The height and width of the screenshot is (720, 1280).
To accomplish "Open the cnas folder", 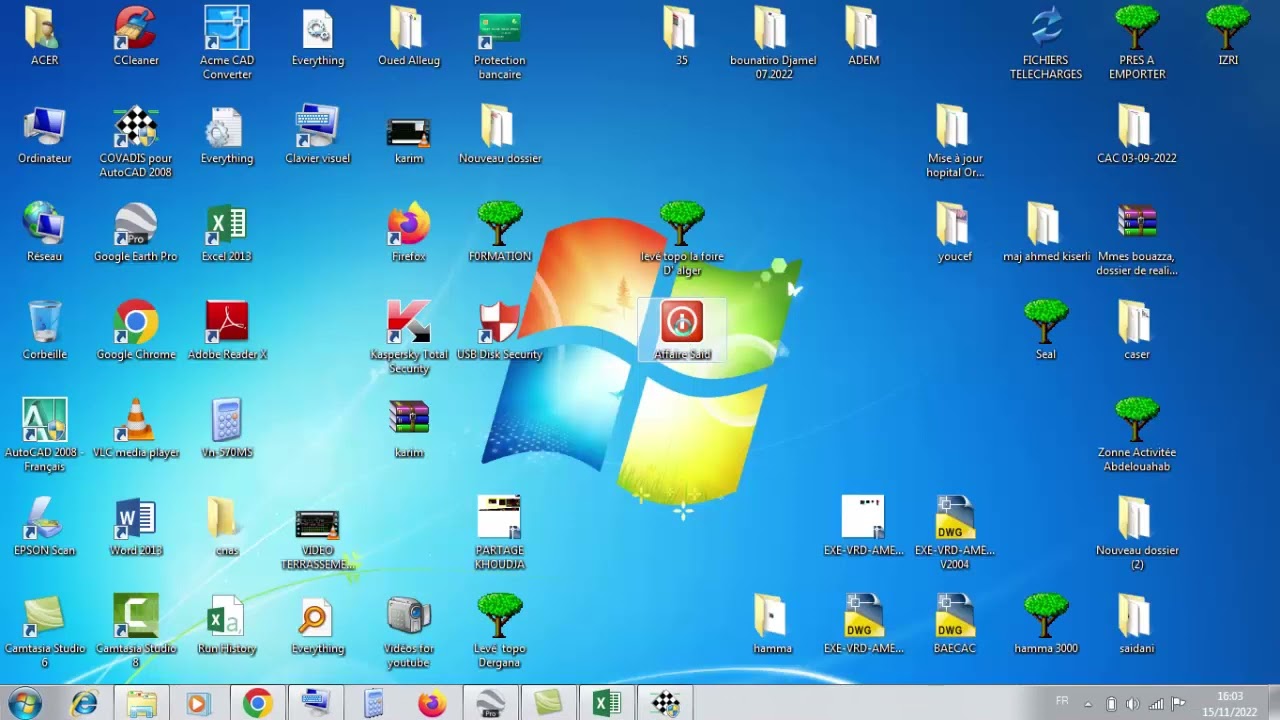I will pyautogui.click(x=227, y=527).
